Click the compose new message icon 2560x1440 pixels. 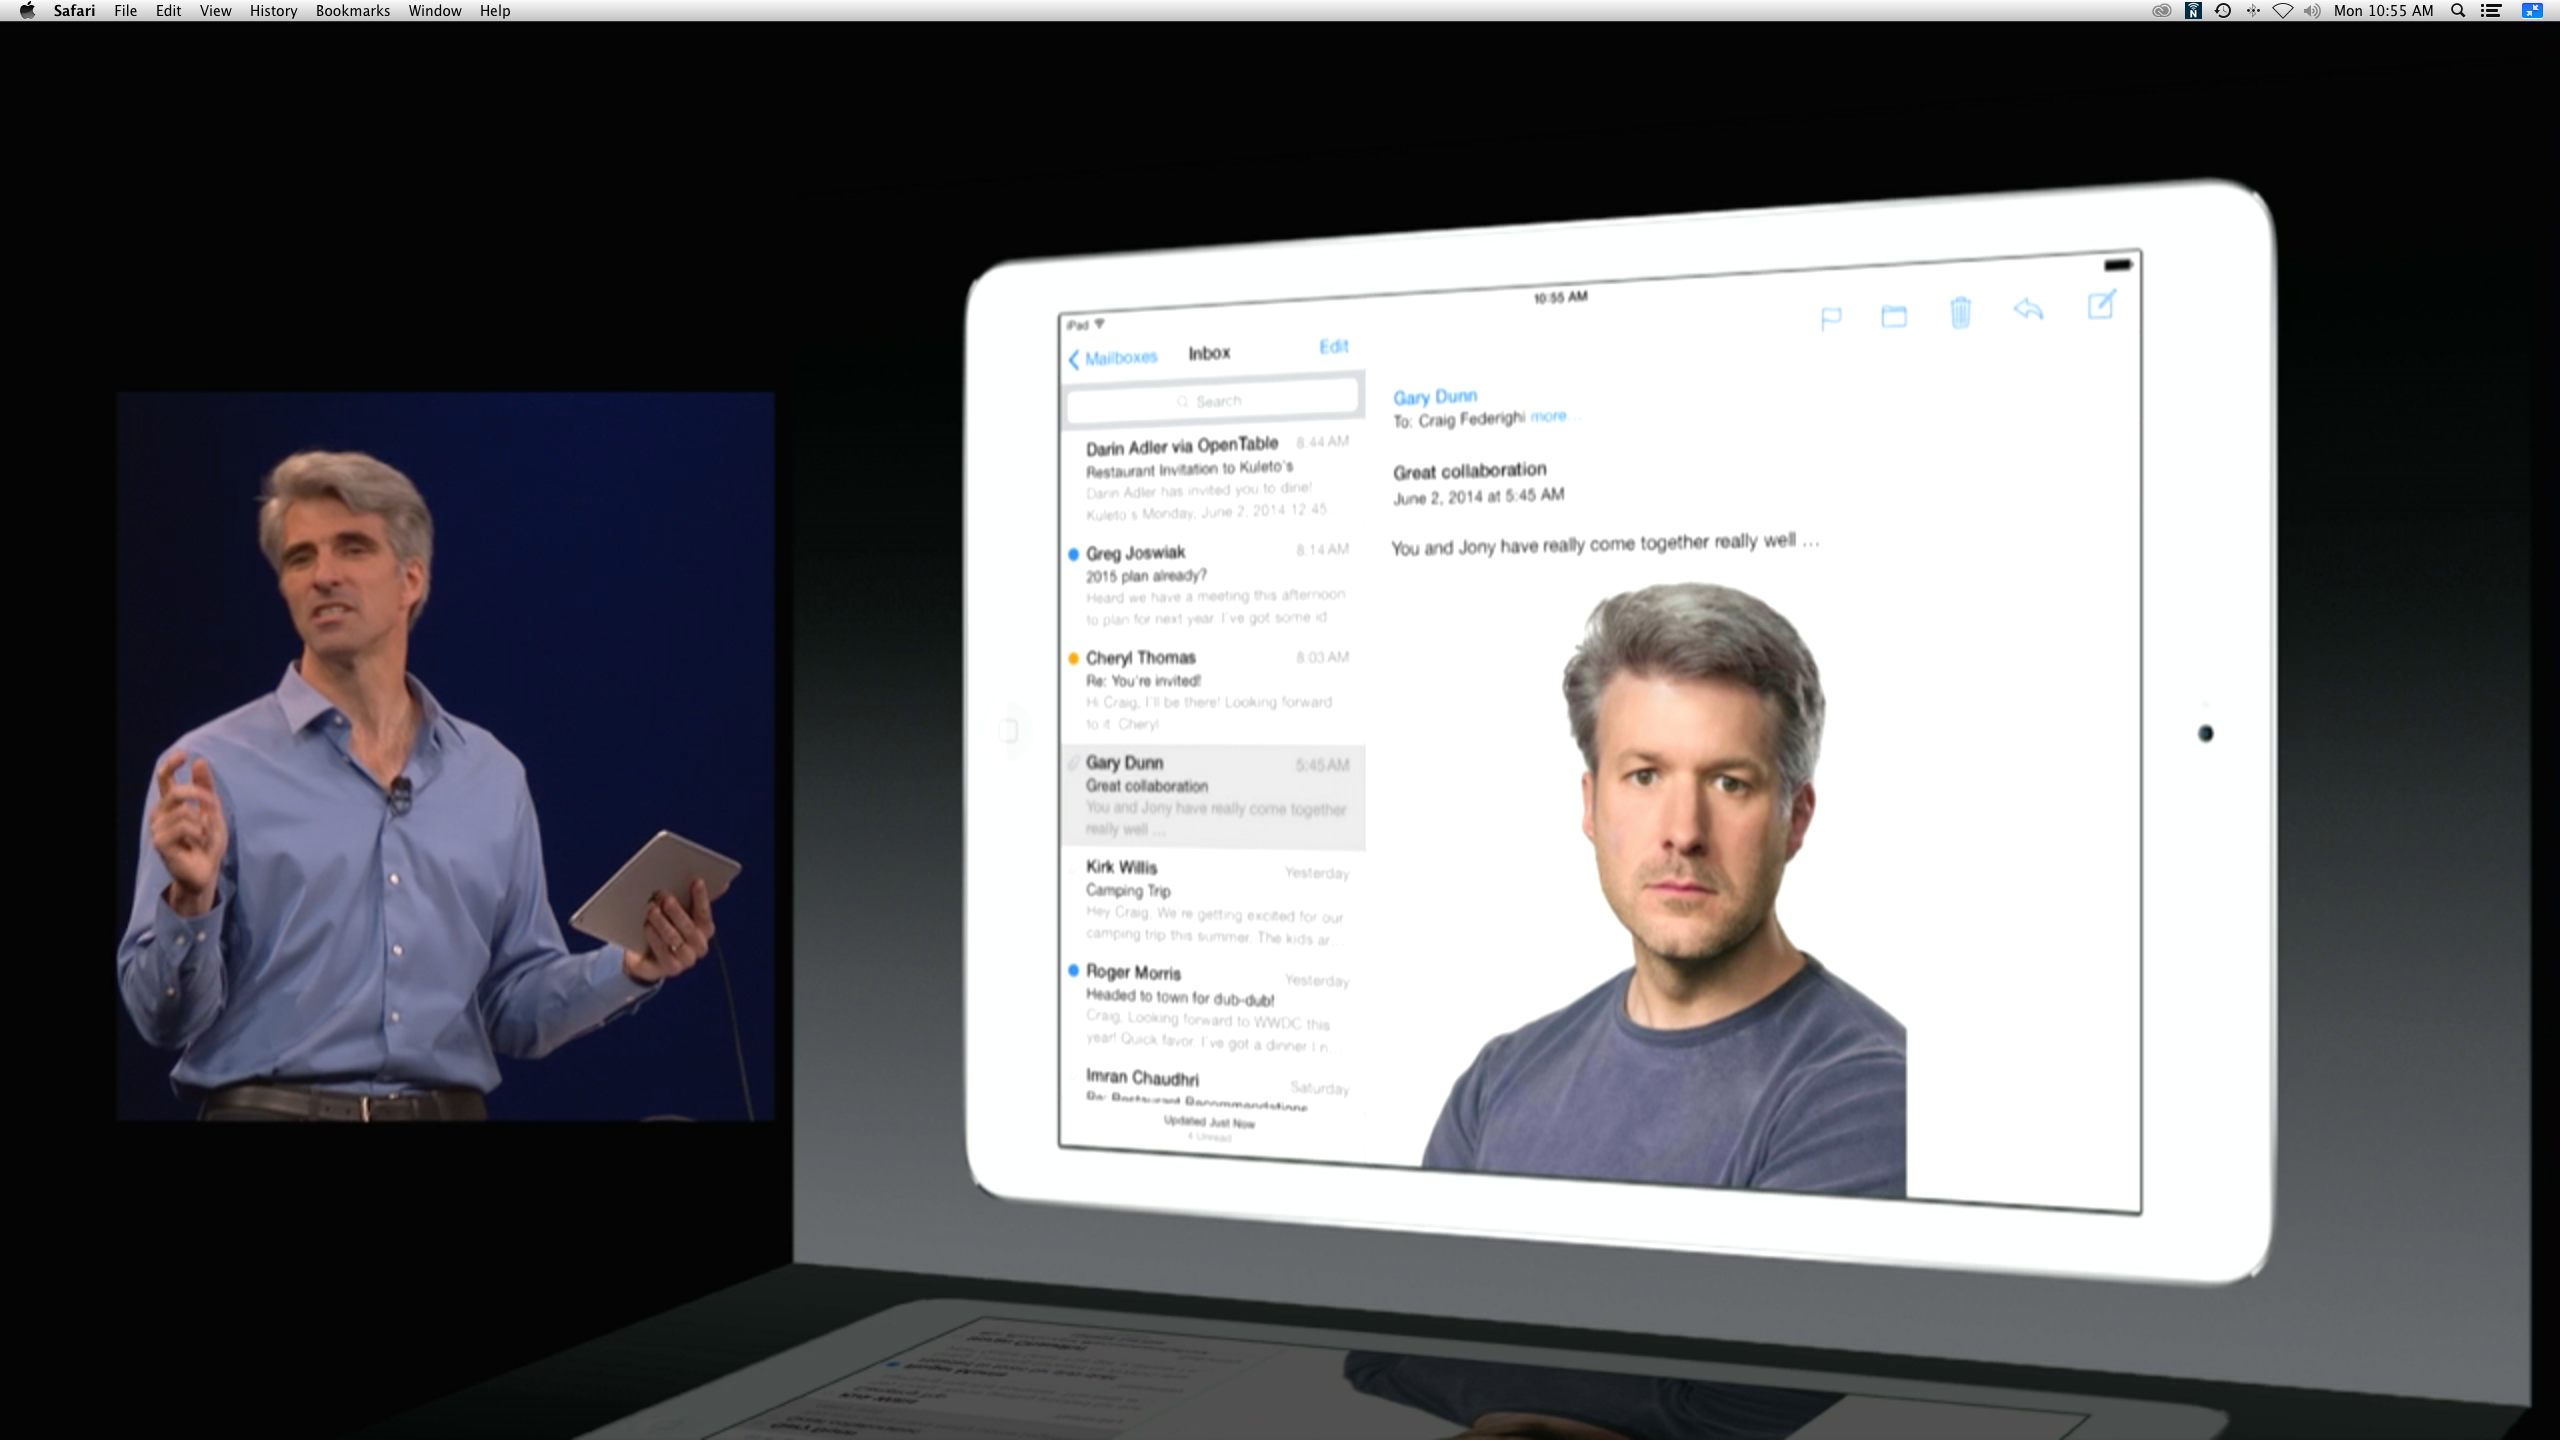tap(2102, 304)
